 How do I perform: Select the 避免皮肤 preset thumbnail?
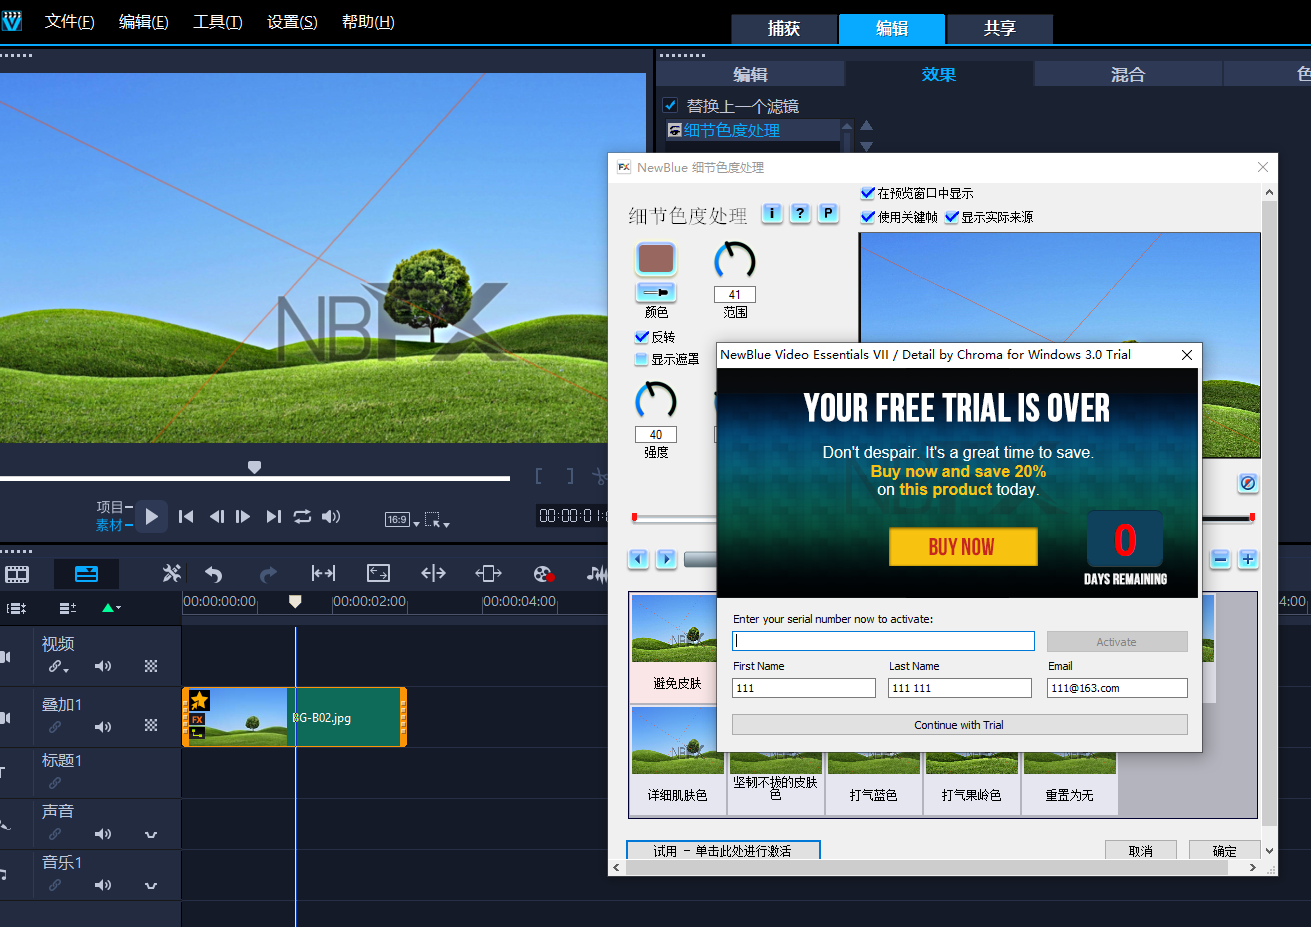click(x=677, y=647)
